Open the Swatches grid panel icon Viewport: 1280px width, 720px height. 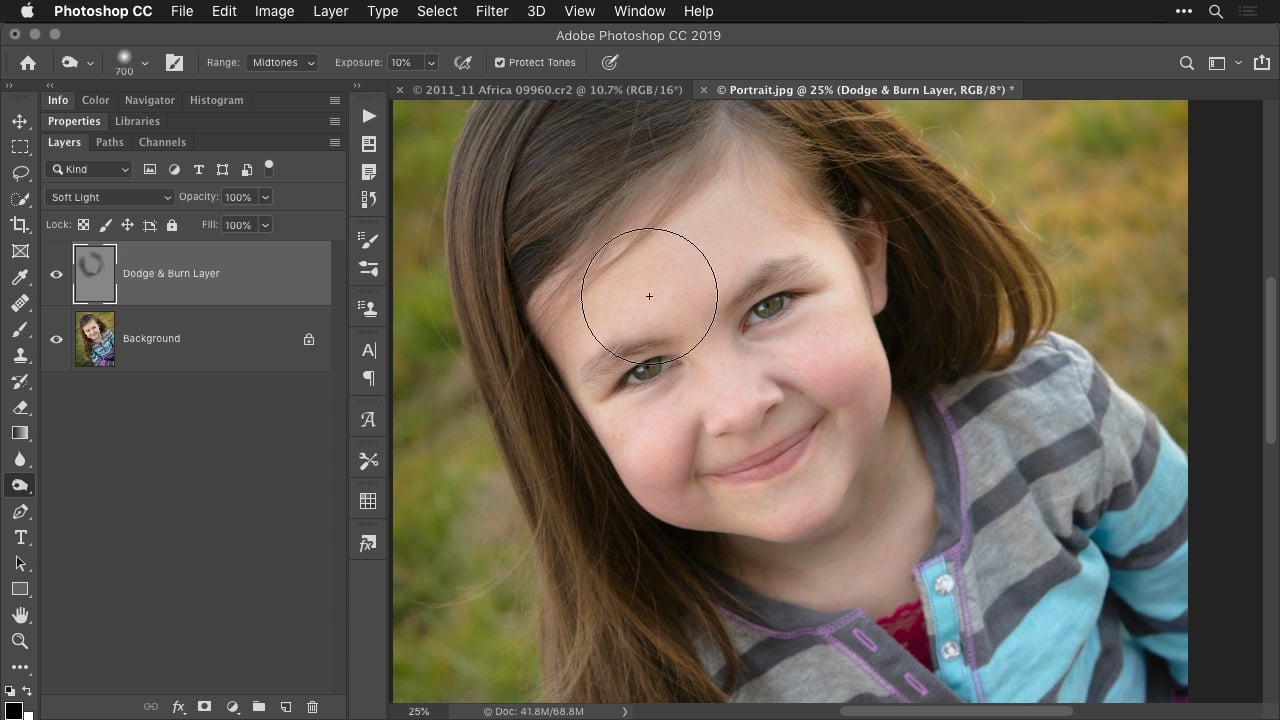369,501
